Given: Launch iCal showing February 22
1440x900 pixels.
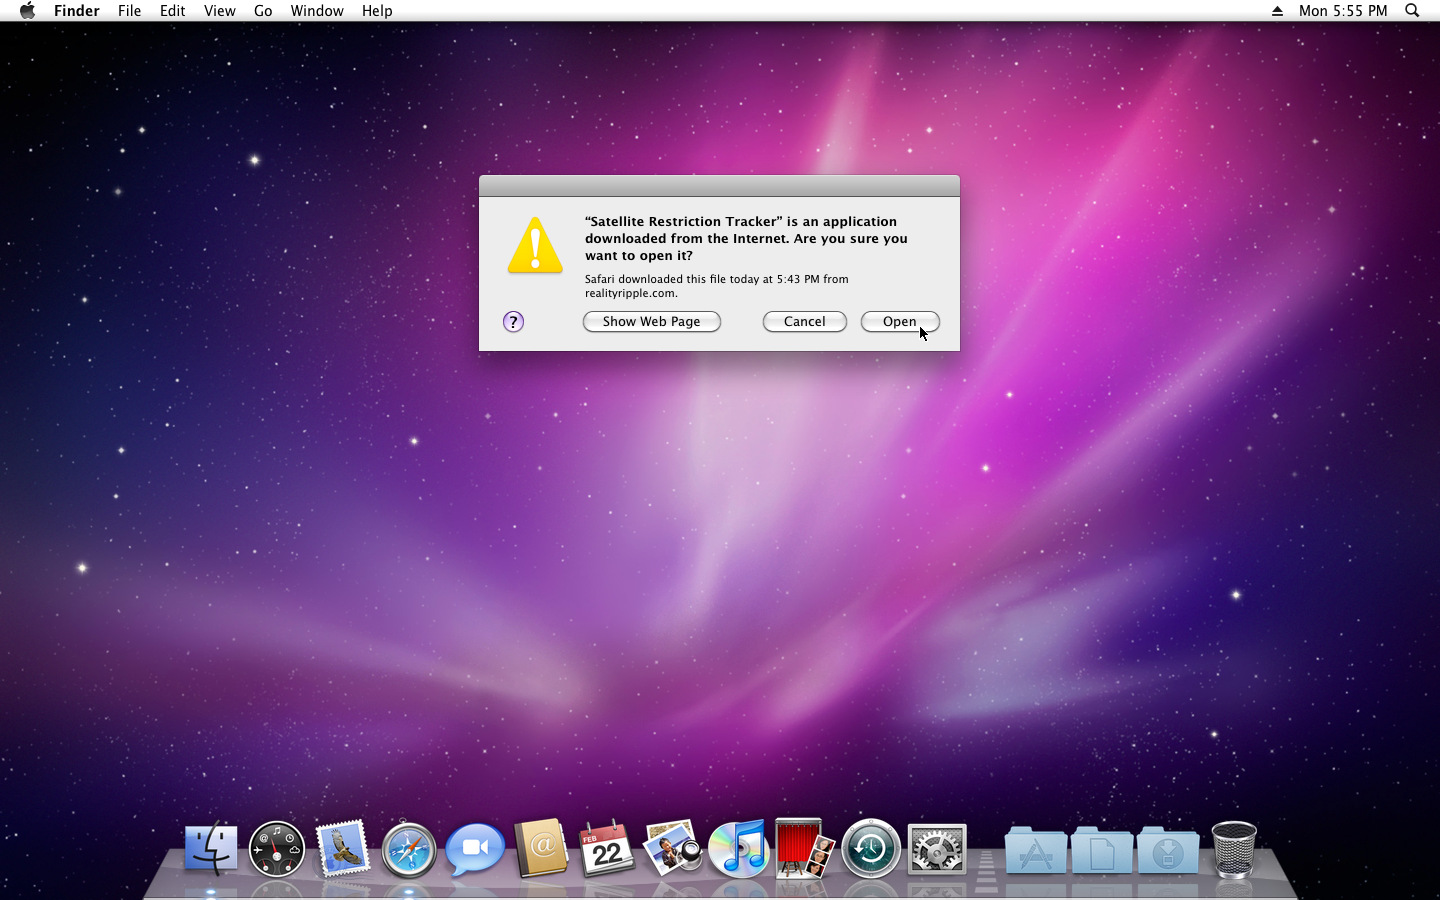Looking at the screenshot, I should pos(607,849).
